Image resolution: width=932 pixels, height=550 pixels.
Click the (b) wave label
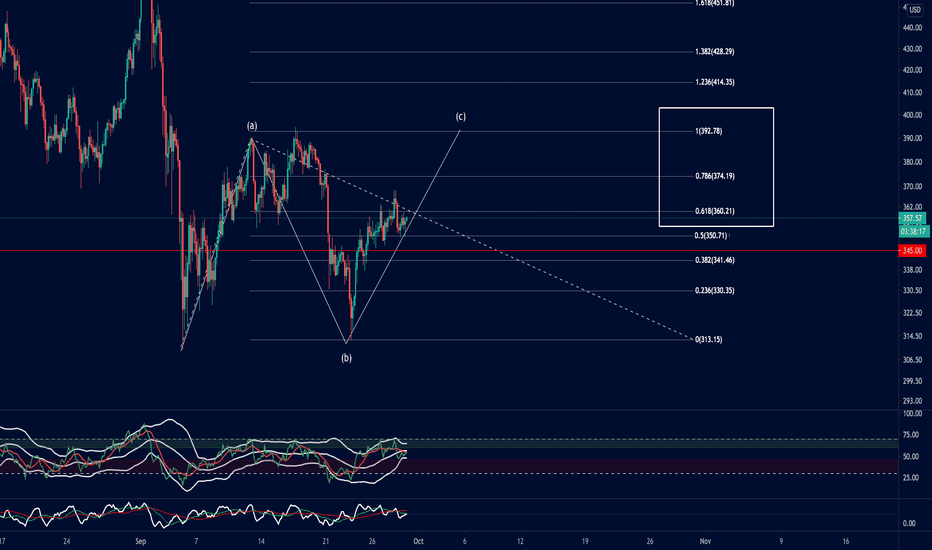click(347, 358)
